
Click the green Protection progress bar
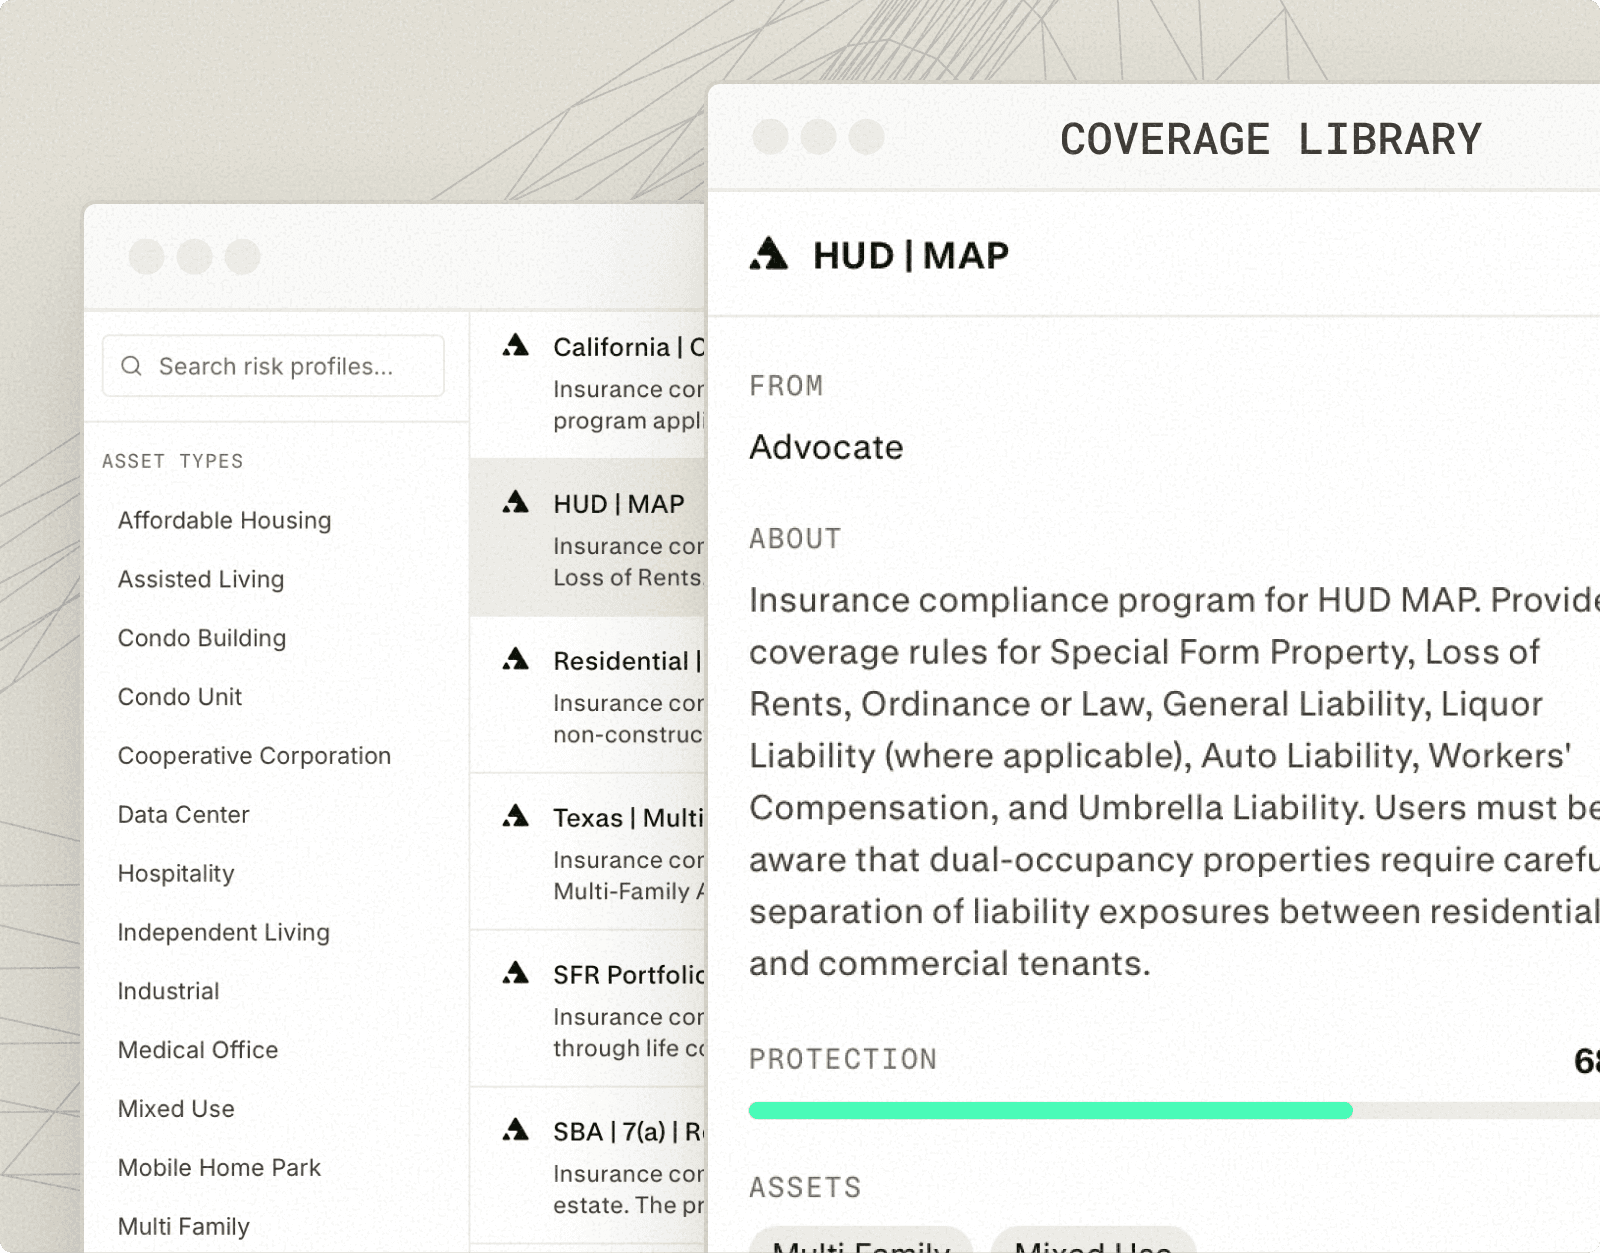pos(1051,1110)
